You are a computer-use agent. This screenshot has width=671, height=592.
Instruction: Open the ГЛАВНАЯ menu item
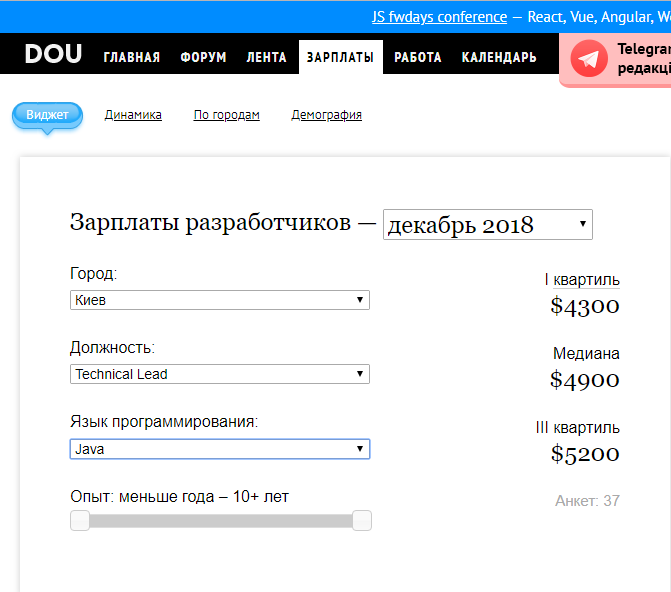132,57
